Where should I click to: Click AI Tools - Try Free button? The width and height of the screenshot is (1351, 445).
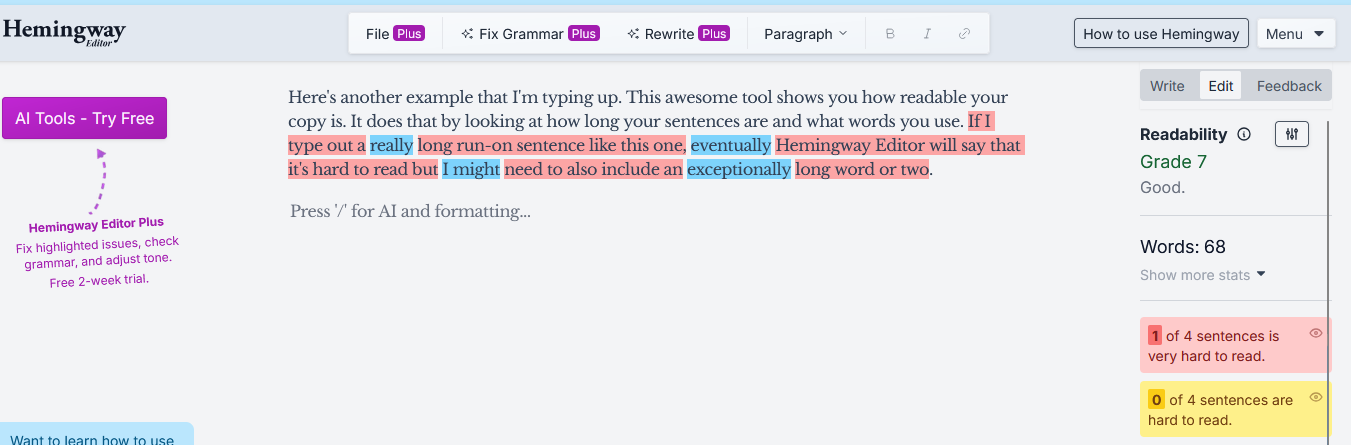[84, 118]
